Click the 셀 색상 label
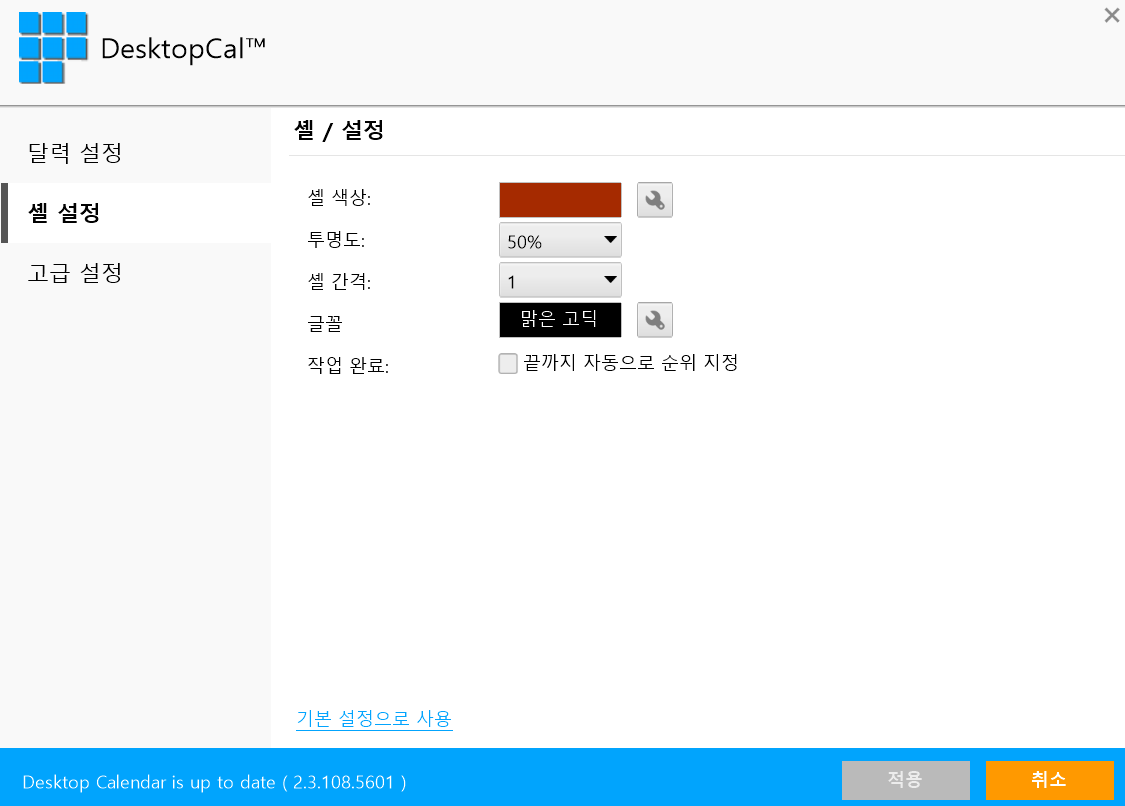Image resolution: width=1125 pixels, height=806 pixels. 339,197
